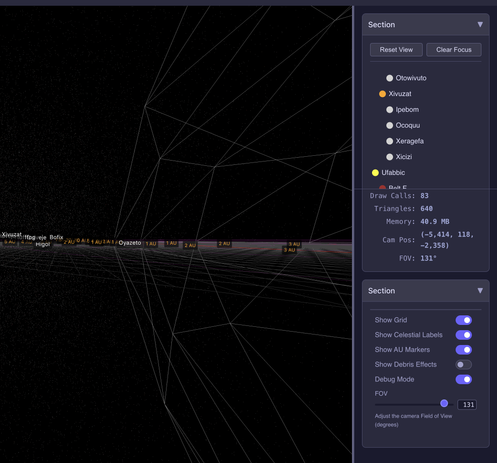Click the Reset View button
The height and width of the screenshot is (463, 497).
point(396,50)
